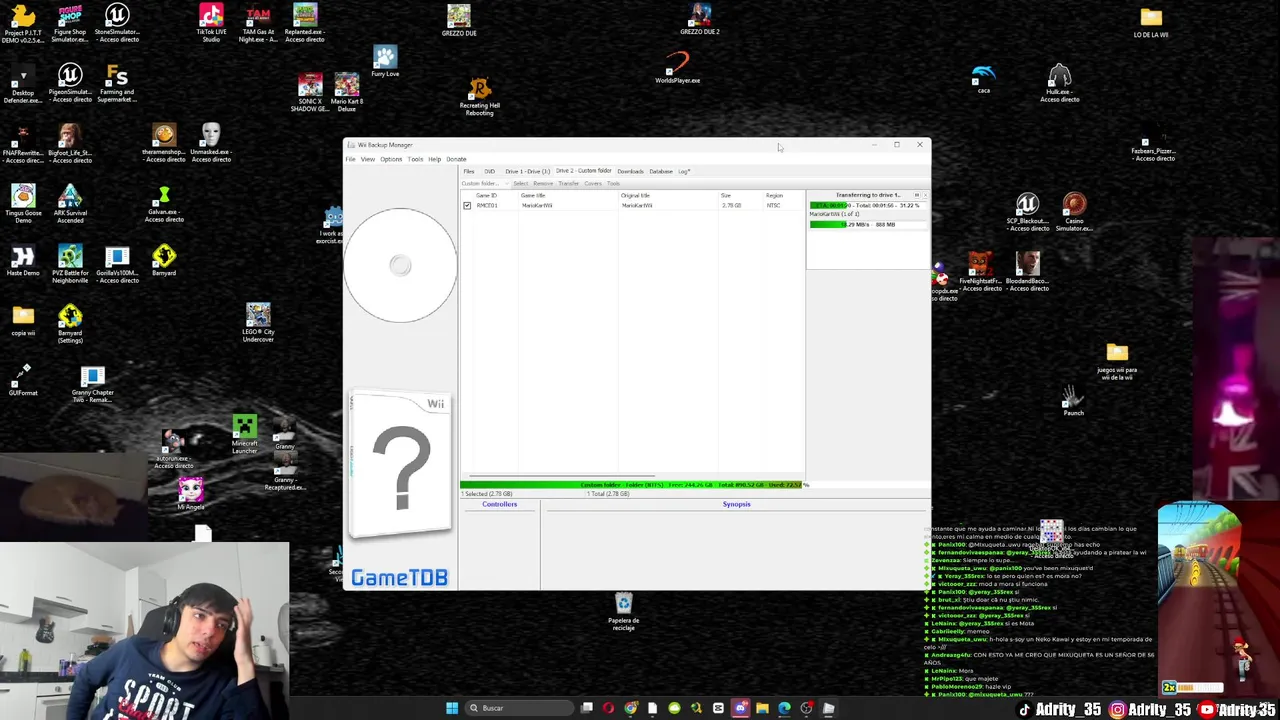Select the GUIFormat desktop icon
1280x720 pixels.
[22, 380]
